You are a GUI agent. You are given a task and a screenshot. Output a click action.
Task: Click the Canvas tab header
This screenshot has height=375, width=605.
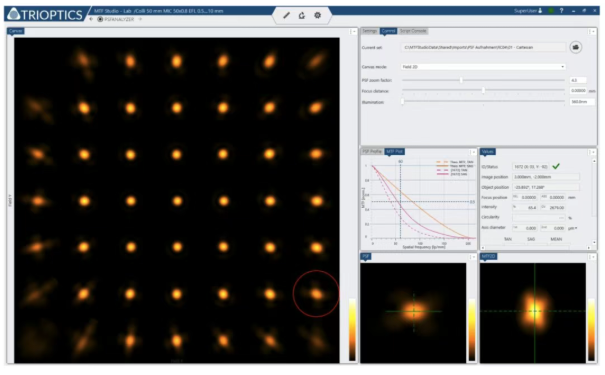tap(15, 31)
